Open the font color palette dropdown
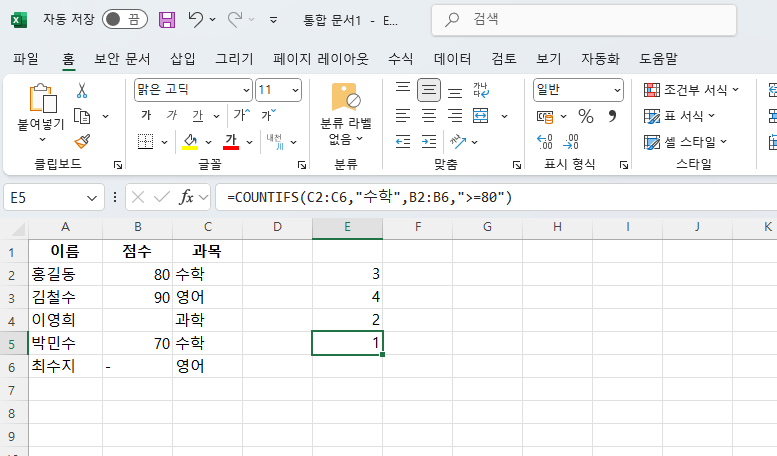 (x=249, y=142)
